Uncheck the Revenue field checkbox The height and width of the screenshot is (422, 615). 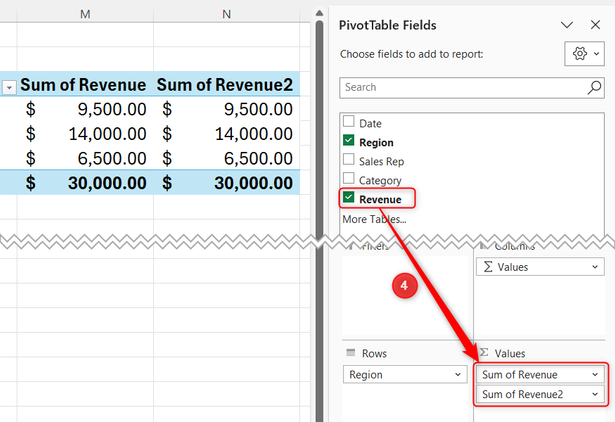pos(348,197)
